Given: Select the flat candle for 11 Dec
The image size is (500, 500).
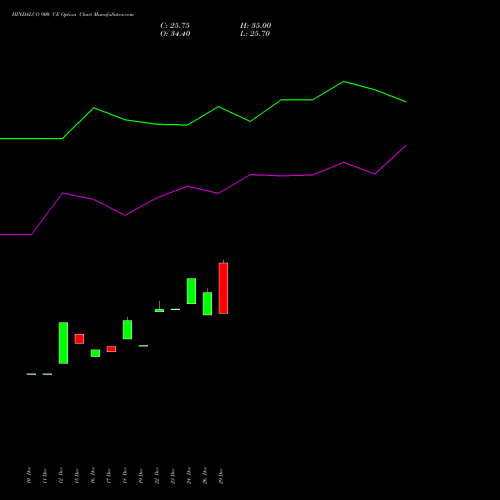Looking at the screenshot, I should (47, 374).
